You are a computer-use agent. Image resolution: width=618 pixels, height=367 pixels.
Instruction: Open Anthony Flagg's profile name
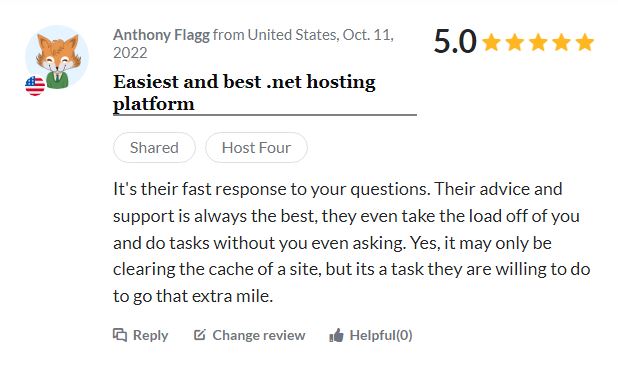(x=161, y=35)
